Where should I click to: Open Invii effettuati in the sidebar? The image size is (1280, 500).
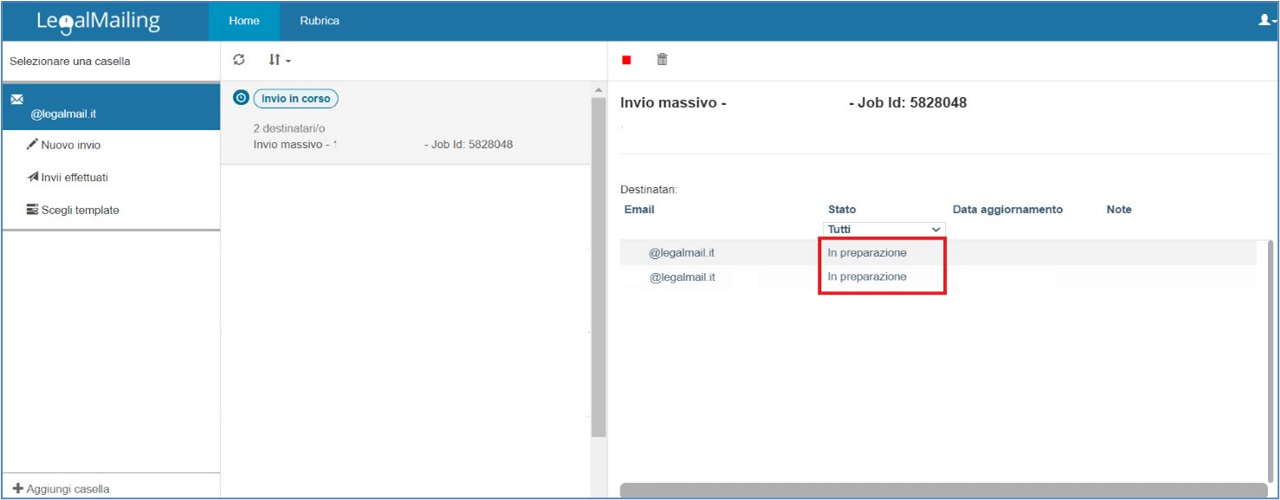click(74, 177)
